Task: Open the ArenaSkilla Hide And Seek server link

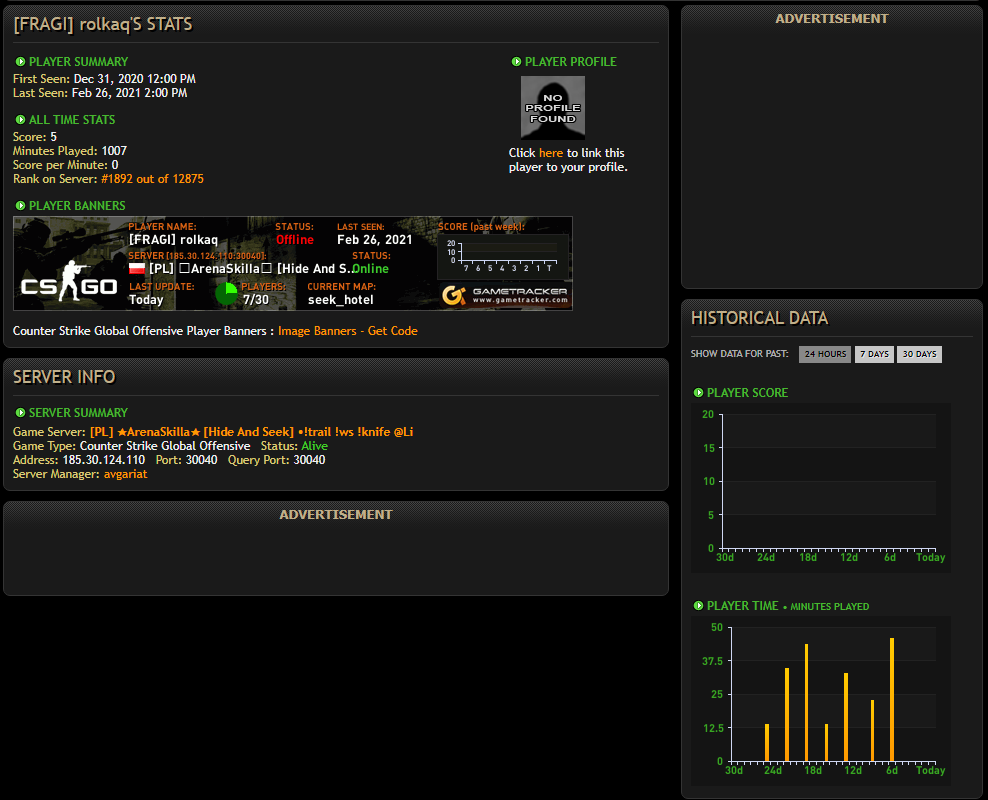Action: 251,432
